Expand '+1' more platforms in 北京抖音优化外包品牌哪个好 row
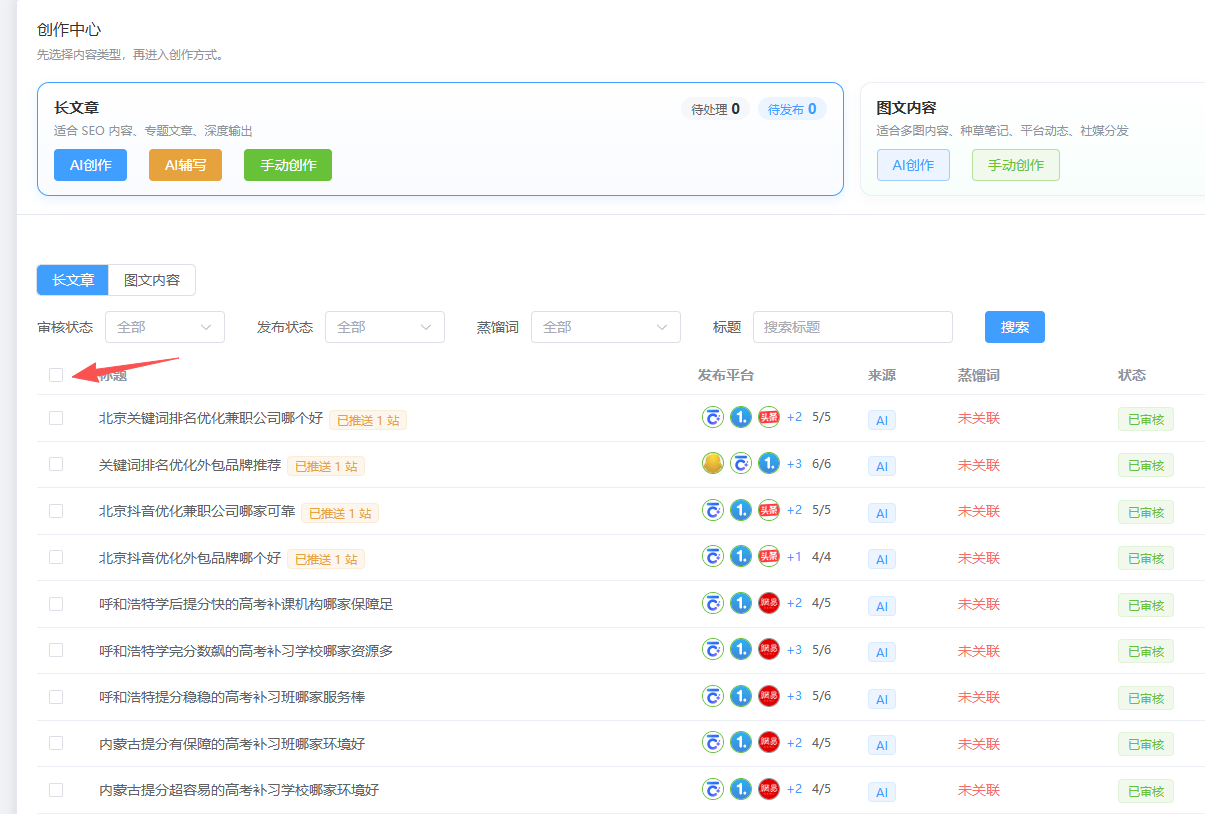 (794, 556)
